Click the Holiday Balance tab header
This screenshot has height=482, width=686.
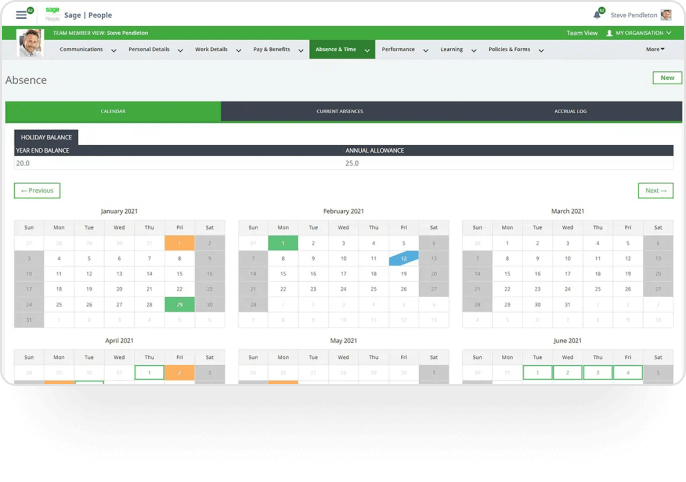46,137
